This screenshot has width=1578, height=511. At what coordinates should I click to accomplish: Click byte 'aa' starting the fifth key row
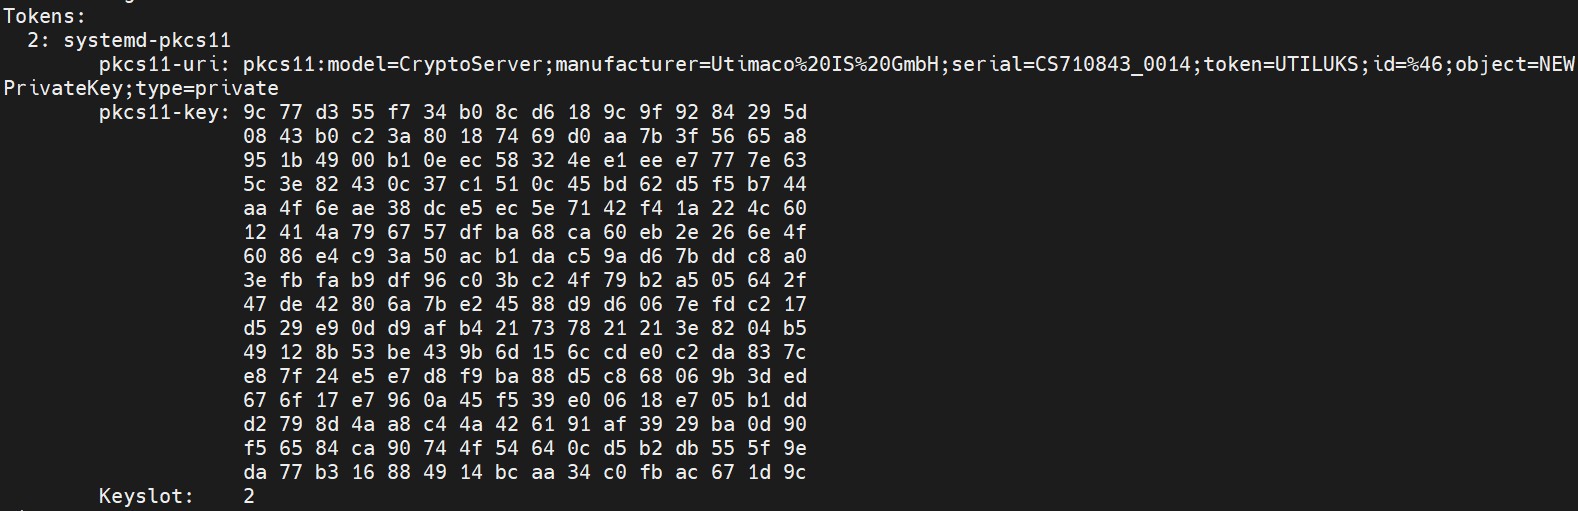[x=255, y=208]
